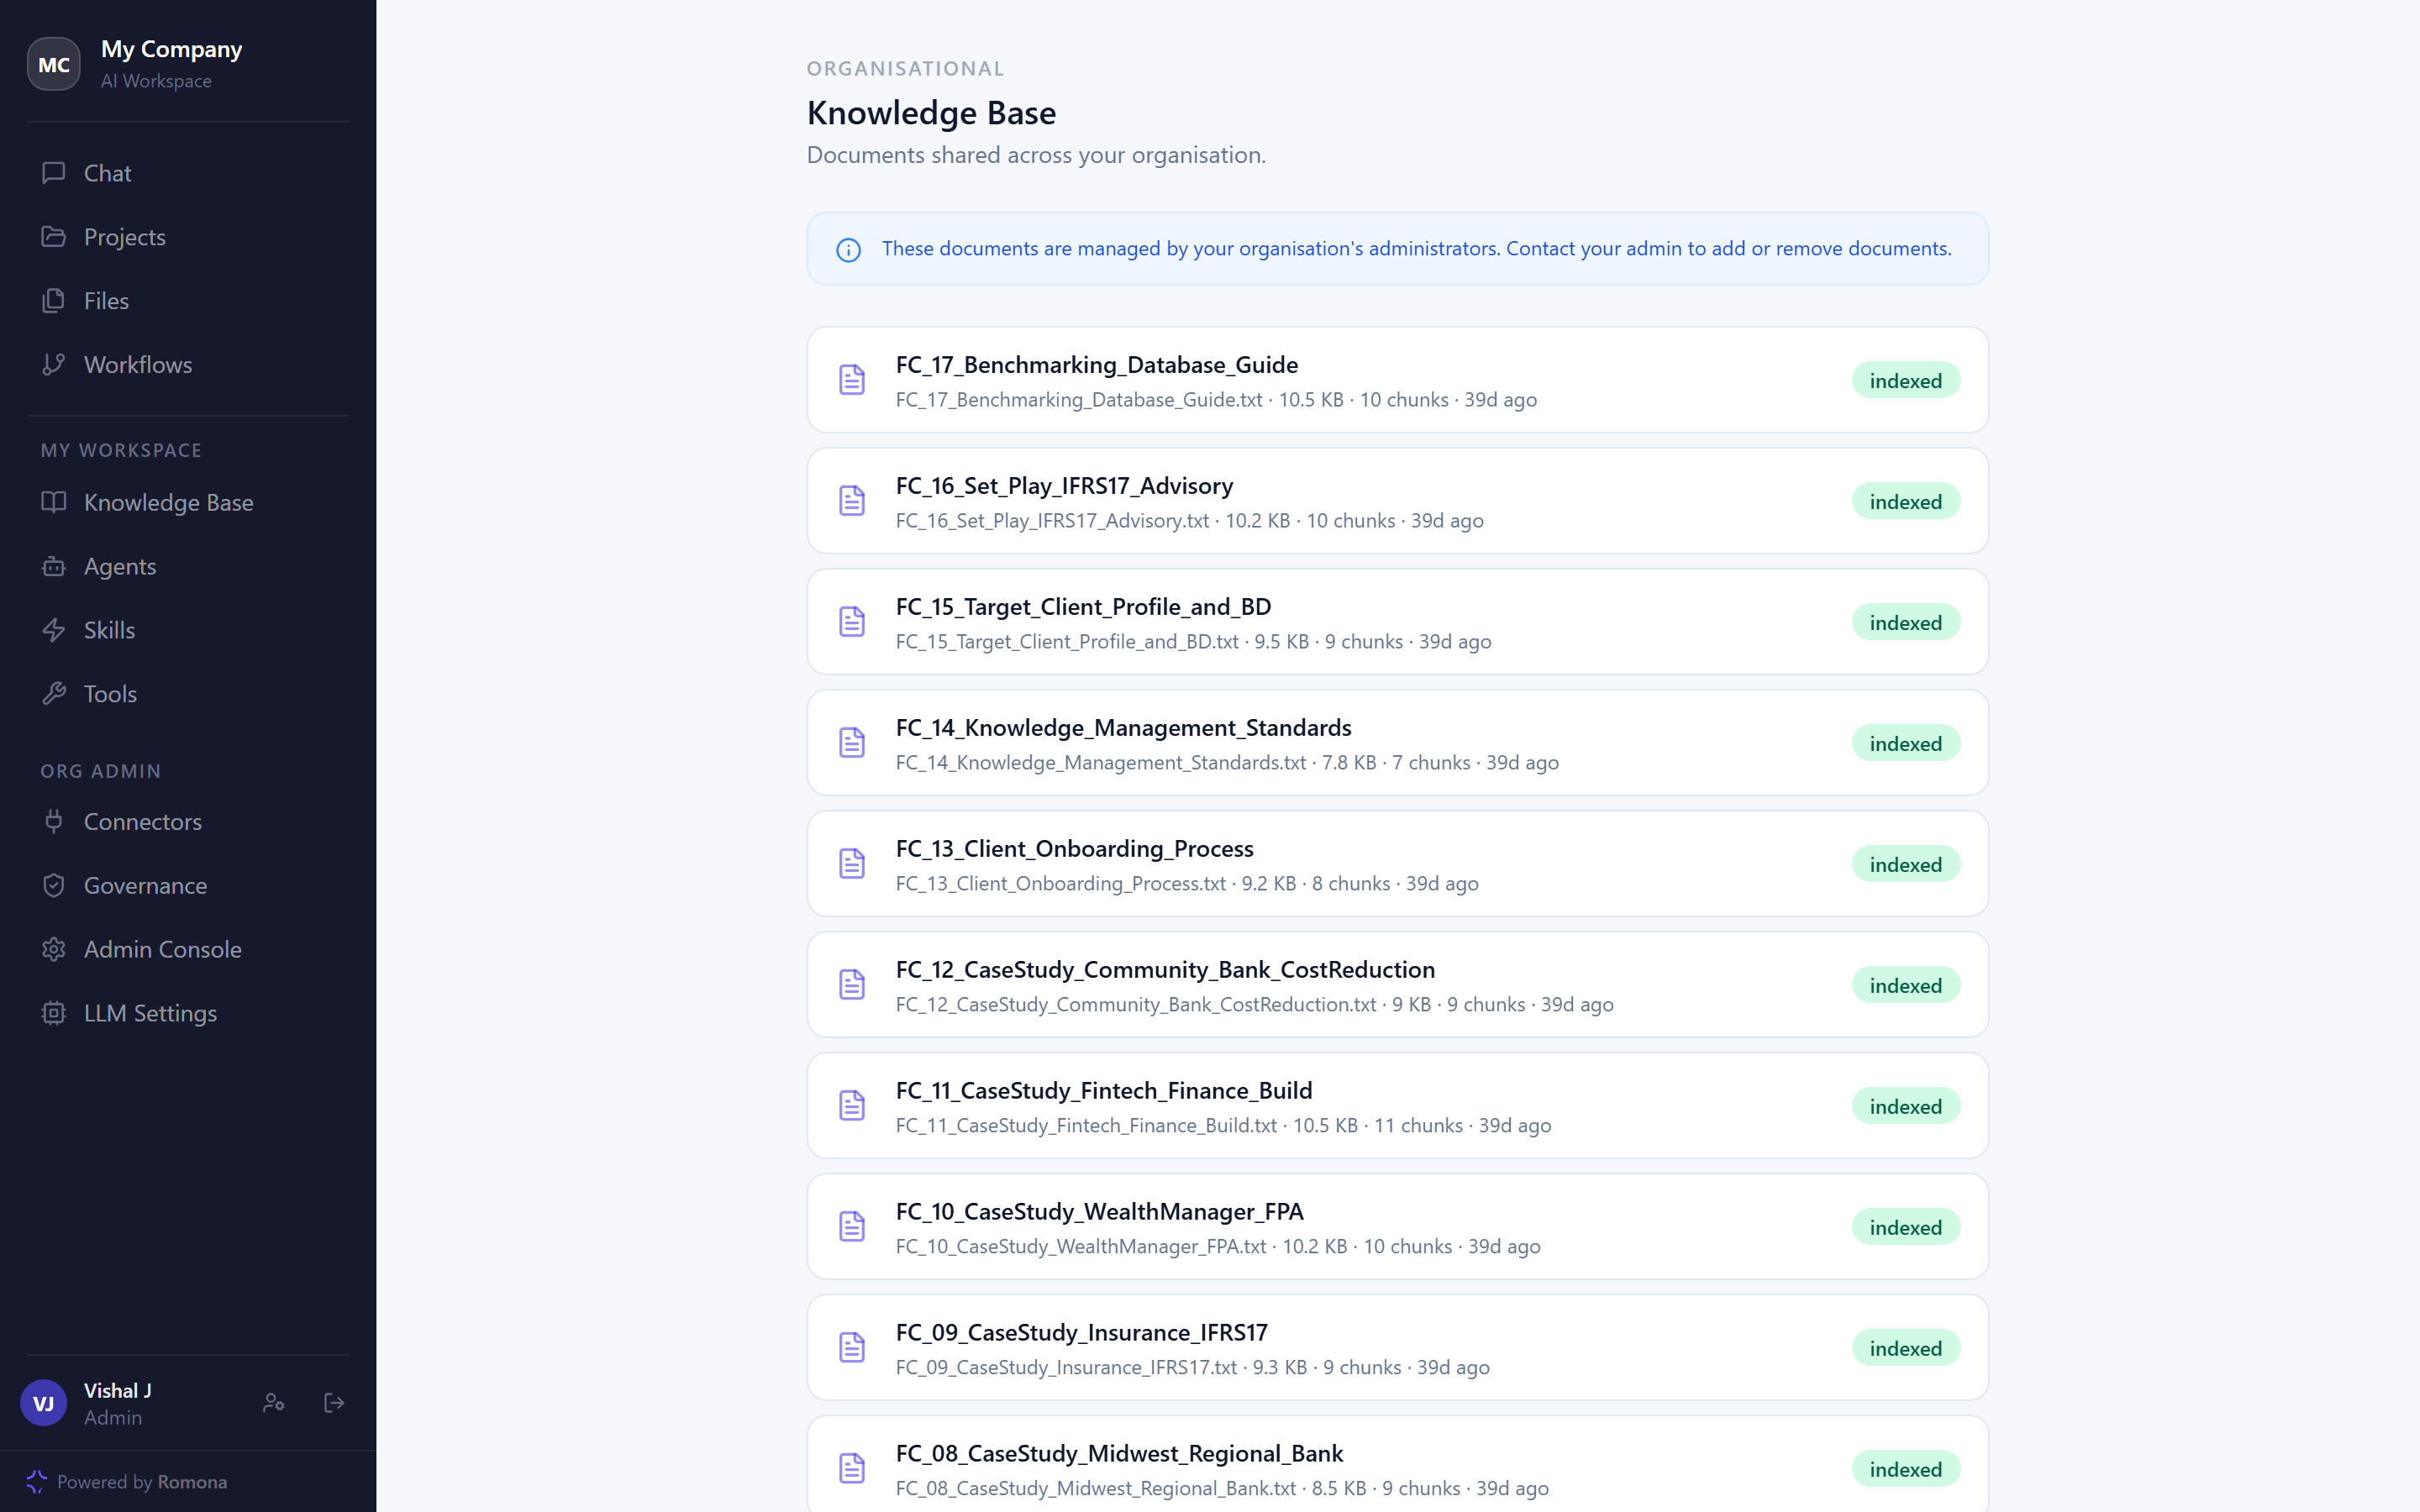Open Tools in sidebar
This screenshot has height=1512, width=2420.
(x=188, y=694)
